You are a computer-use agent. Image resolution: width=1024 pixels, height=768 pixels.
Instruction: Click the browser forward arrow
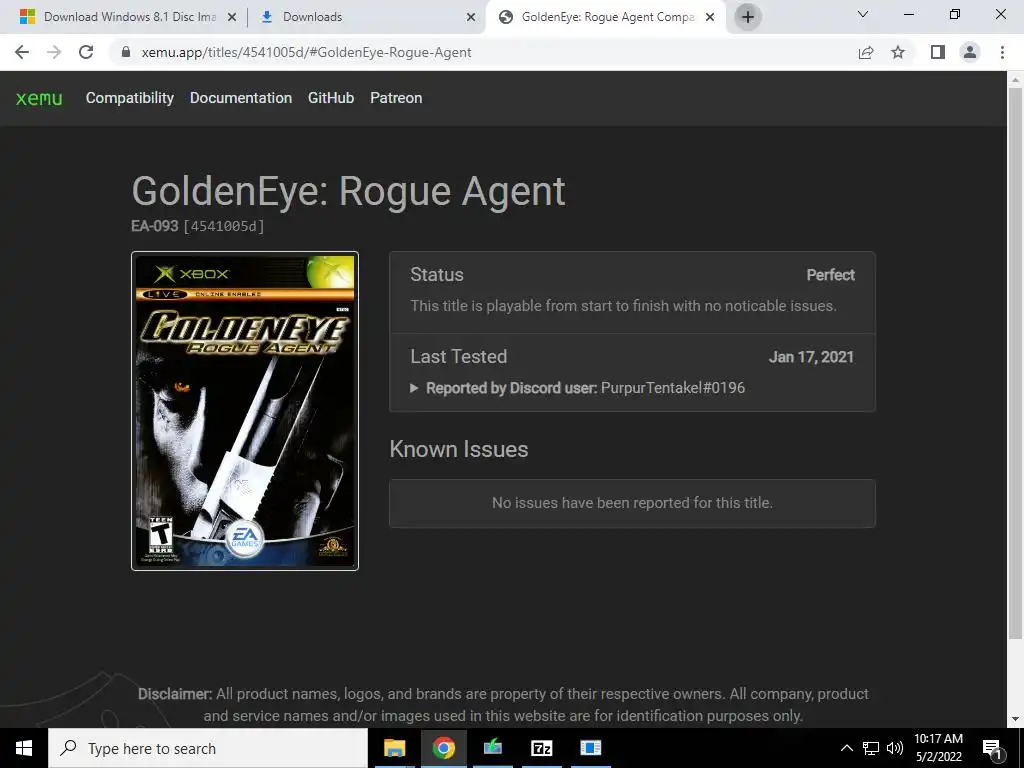click(x=54, y=52)
